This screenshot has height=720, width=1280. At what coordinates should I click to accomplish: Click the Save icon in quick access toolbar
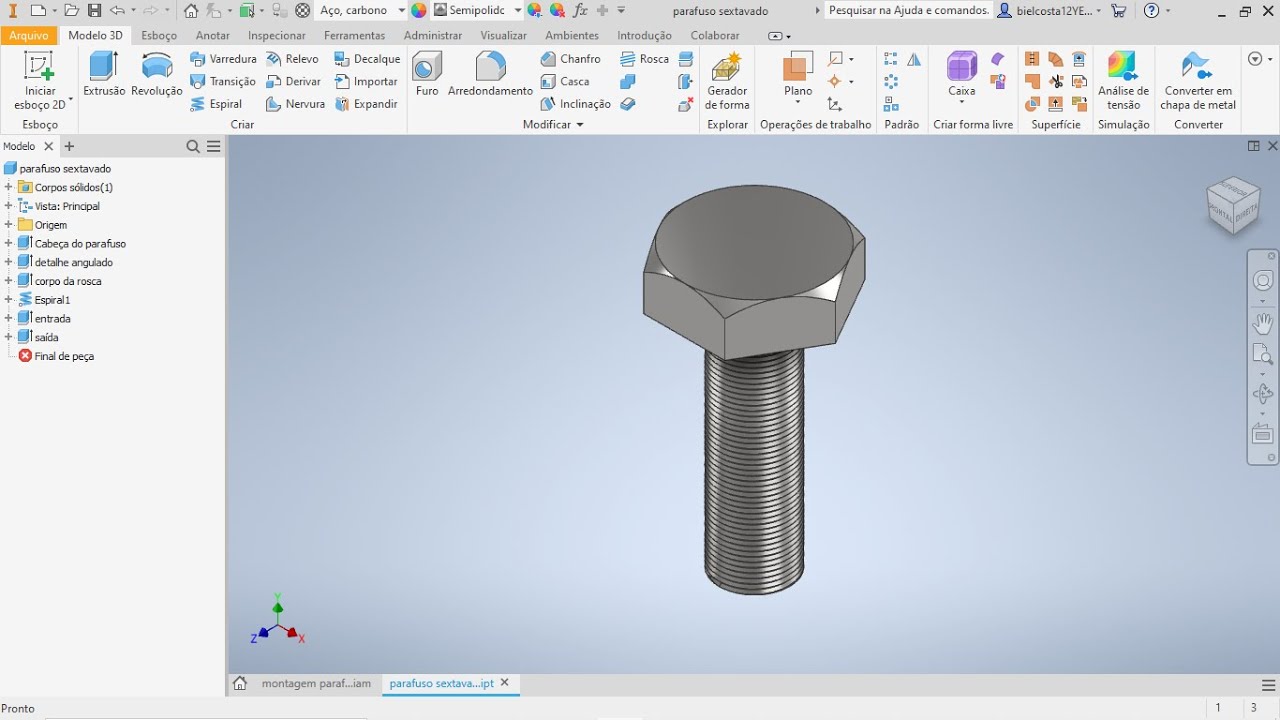pos(94,10)
